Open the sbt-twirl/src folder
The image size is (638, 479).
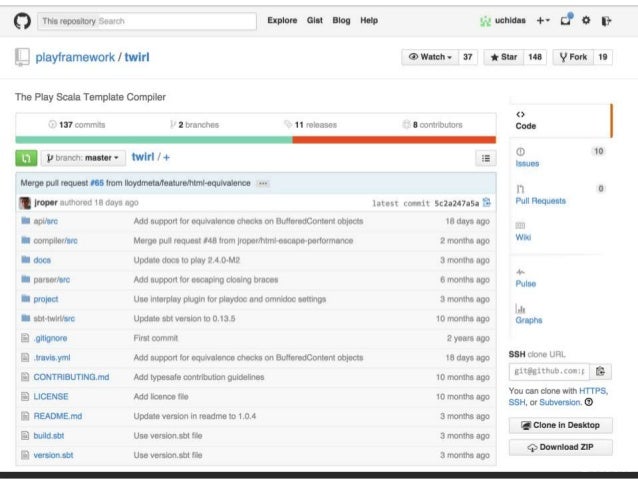(54, 319)
